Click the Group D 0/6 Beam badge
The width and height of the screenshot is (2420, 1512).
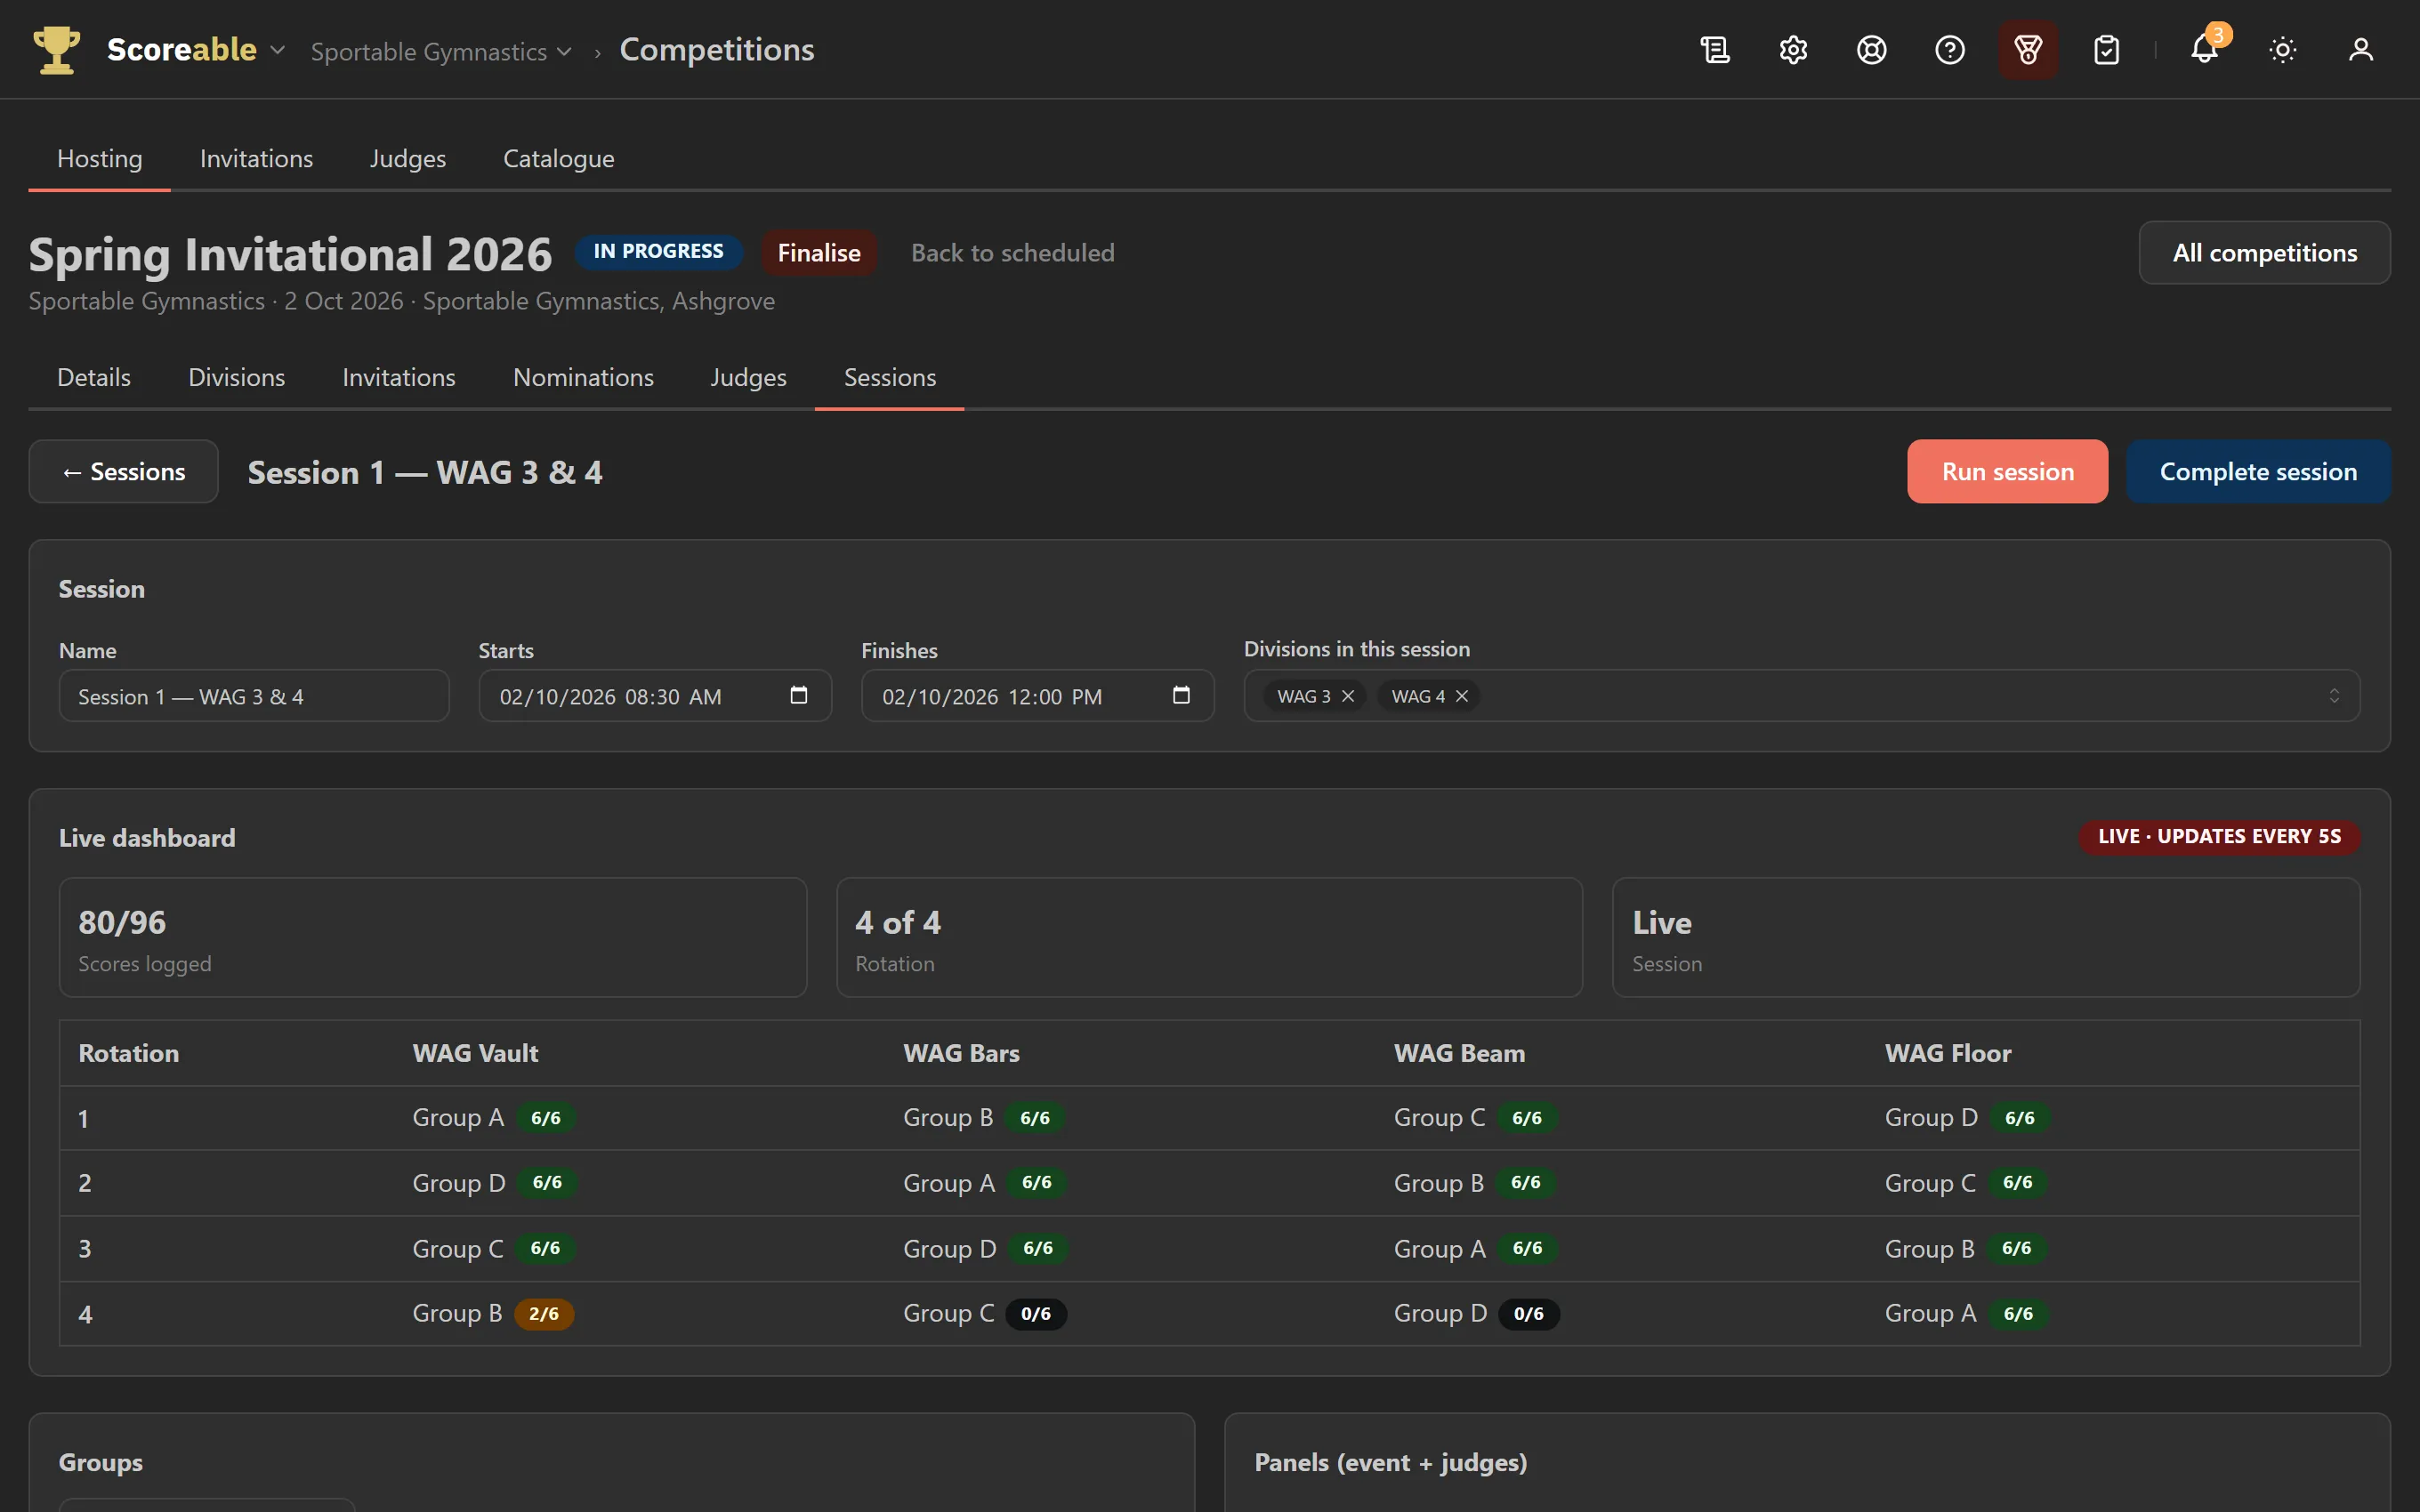1529,1314
